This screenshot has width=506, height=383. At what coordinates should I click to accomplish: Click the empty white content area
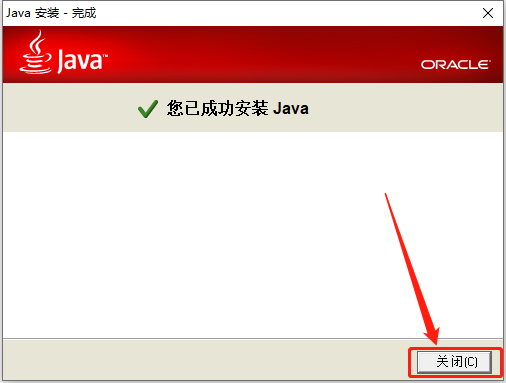point(200,233)
